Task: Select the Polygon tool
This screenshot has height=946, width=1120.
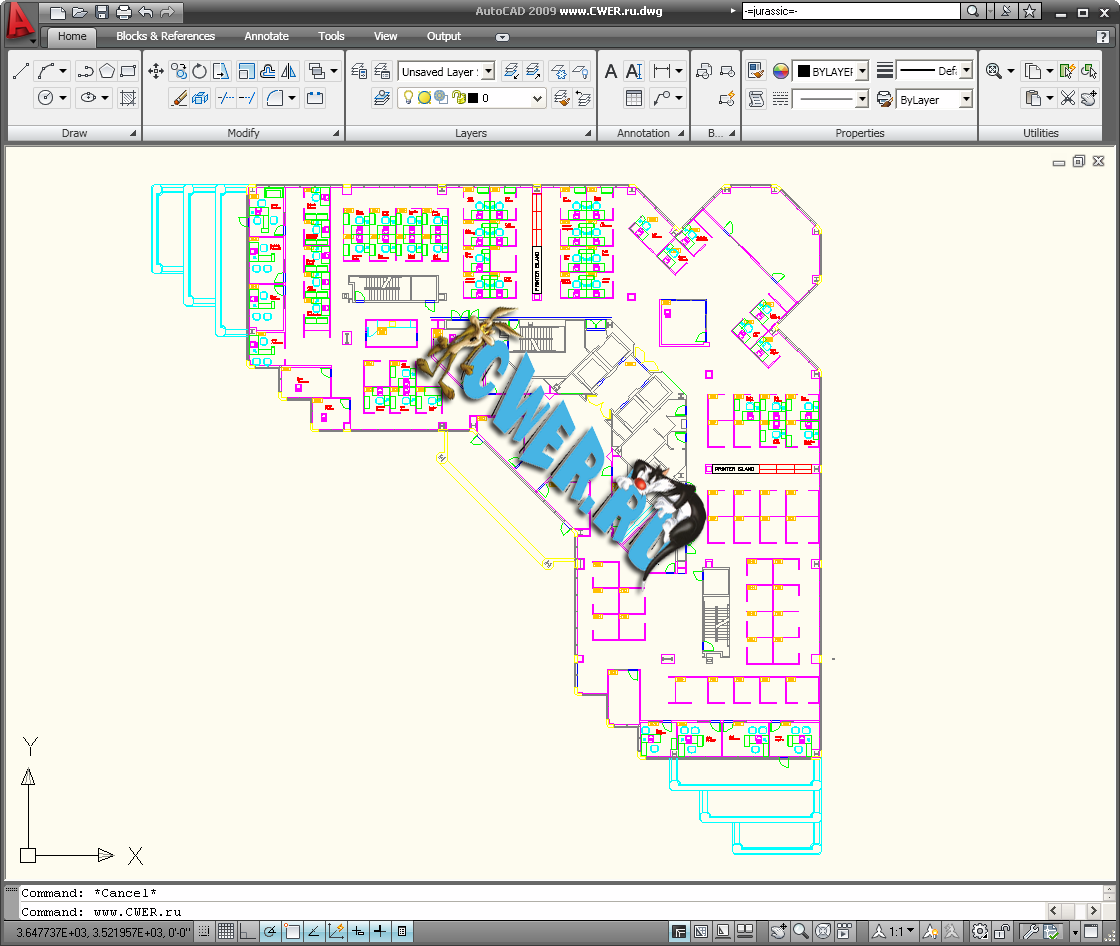Action: [x=105, y=70]
